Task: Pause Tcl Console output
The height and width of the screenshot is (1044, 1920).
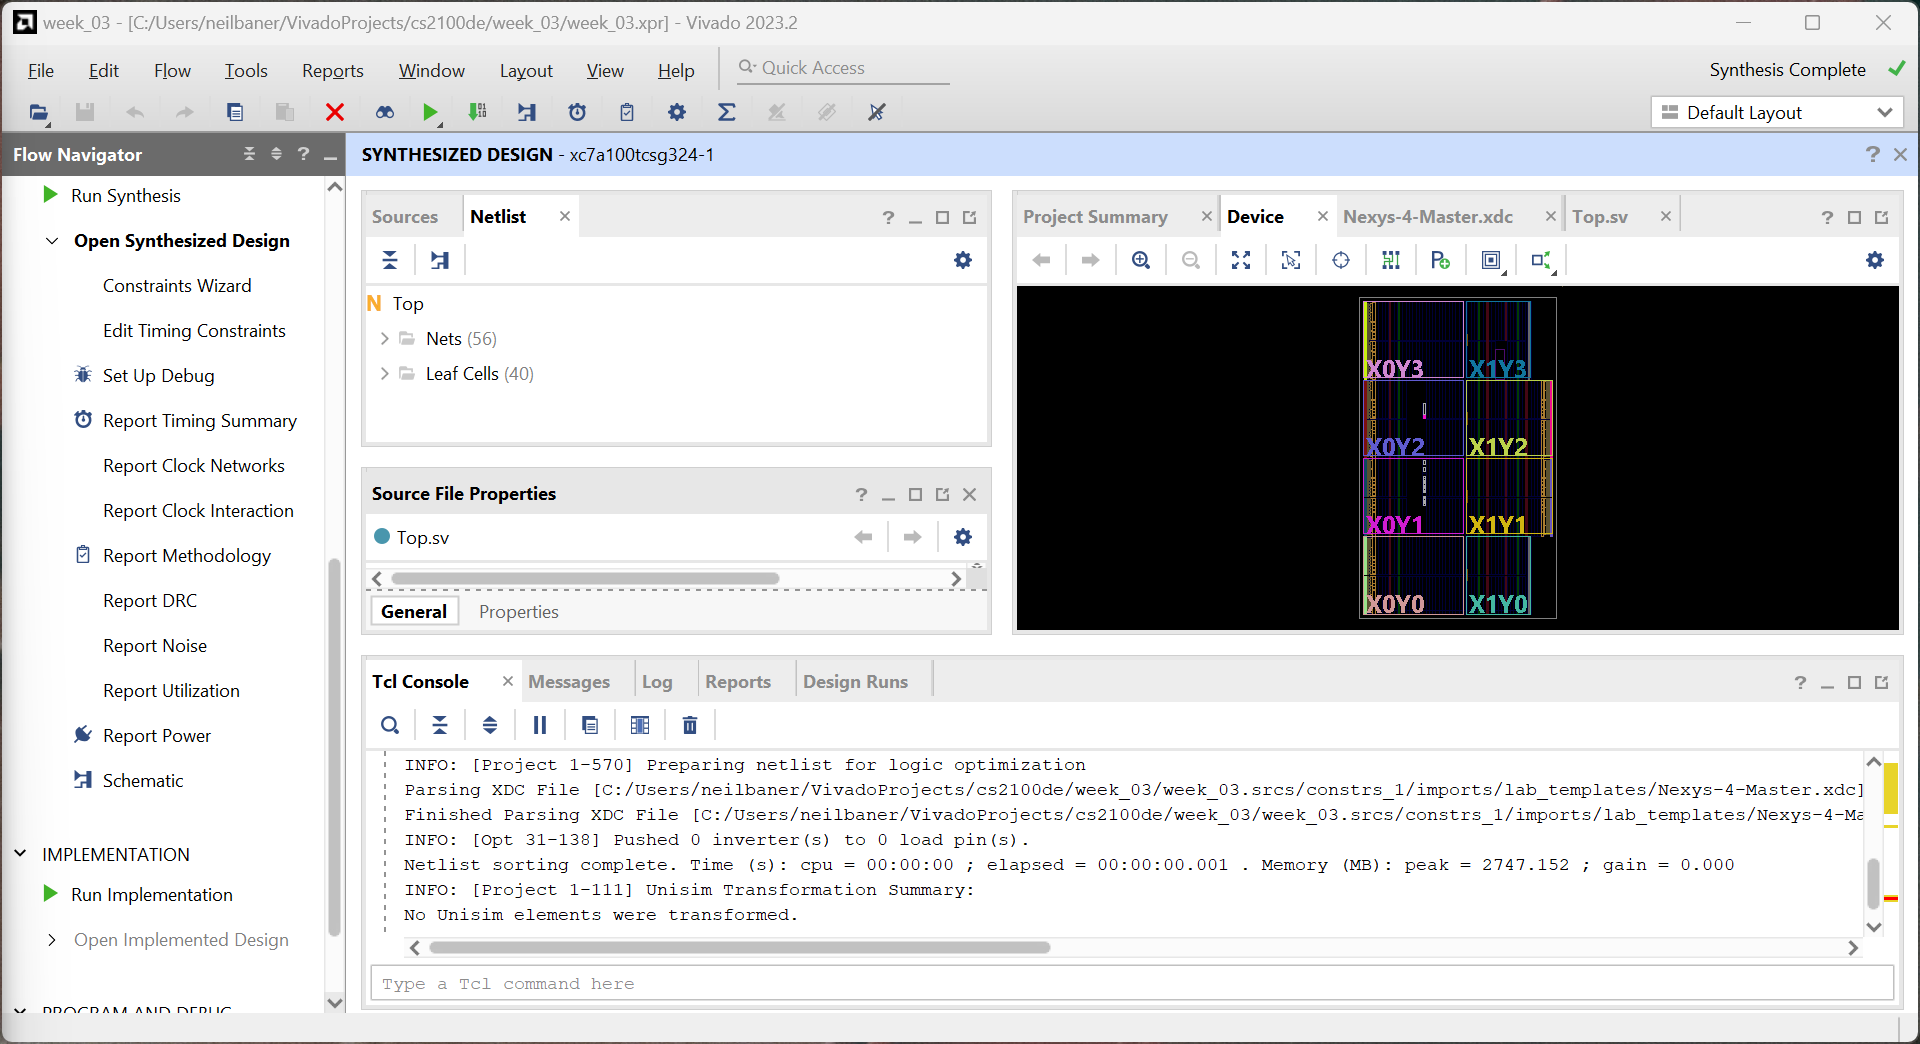Action: click(x=540, y=725)
